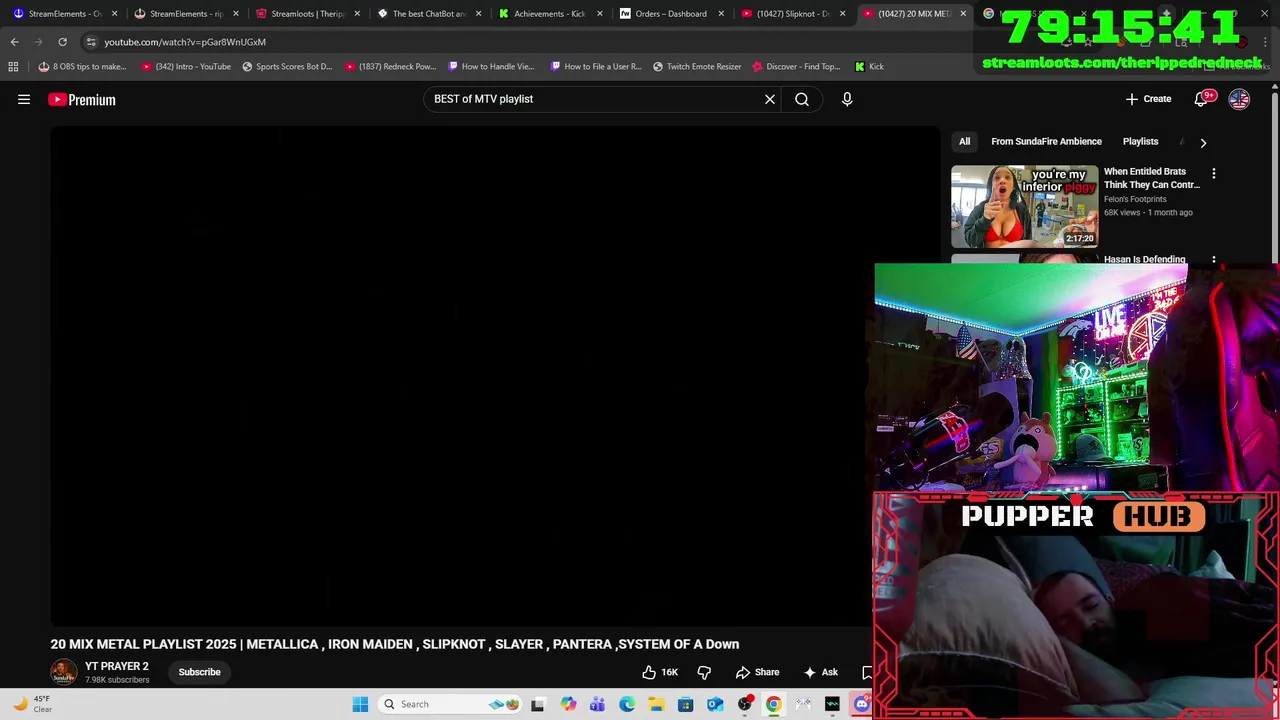
Task: Open Redneck Pow... bookmark
Action: tap(390, 66)
